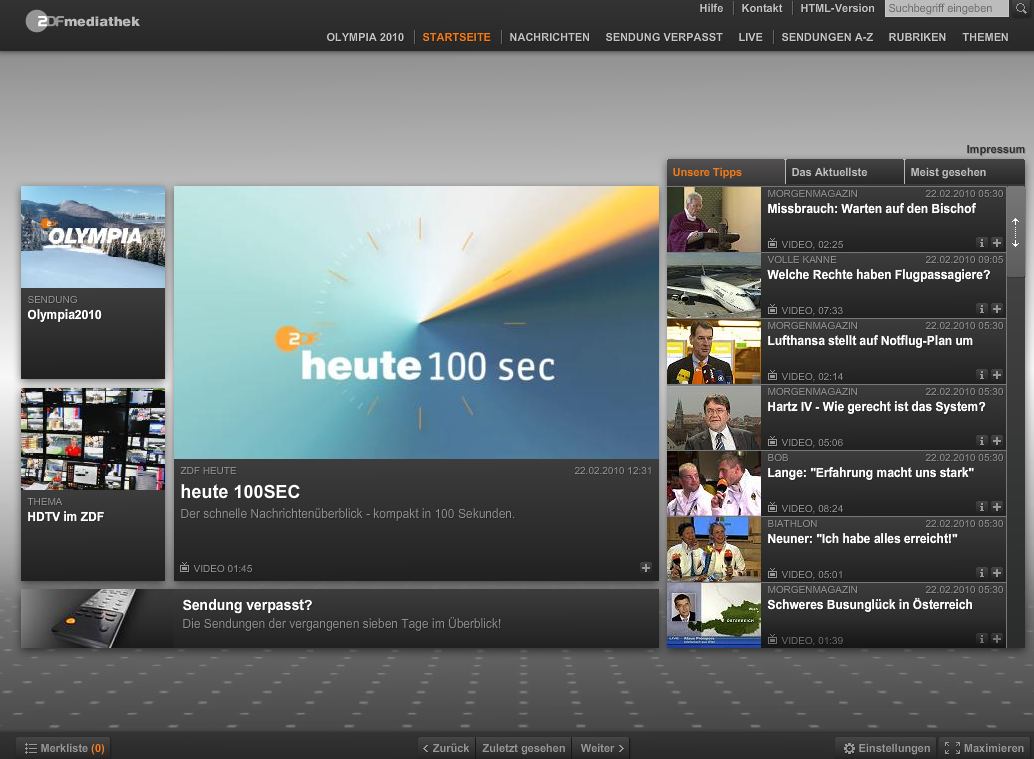Maximize the player with Maximieren

tap(985, 748)
